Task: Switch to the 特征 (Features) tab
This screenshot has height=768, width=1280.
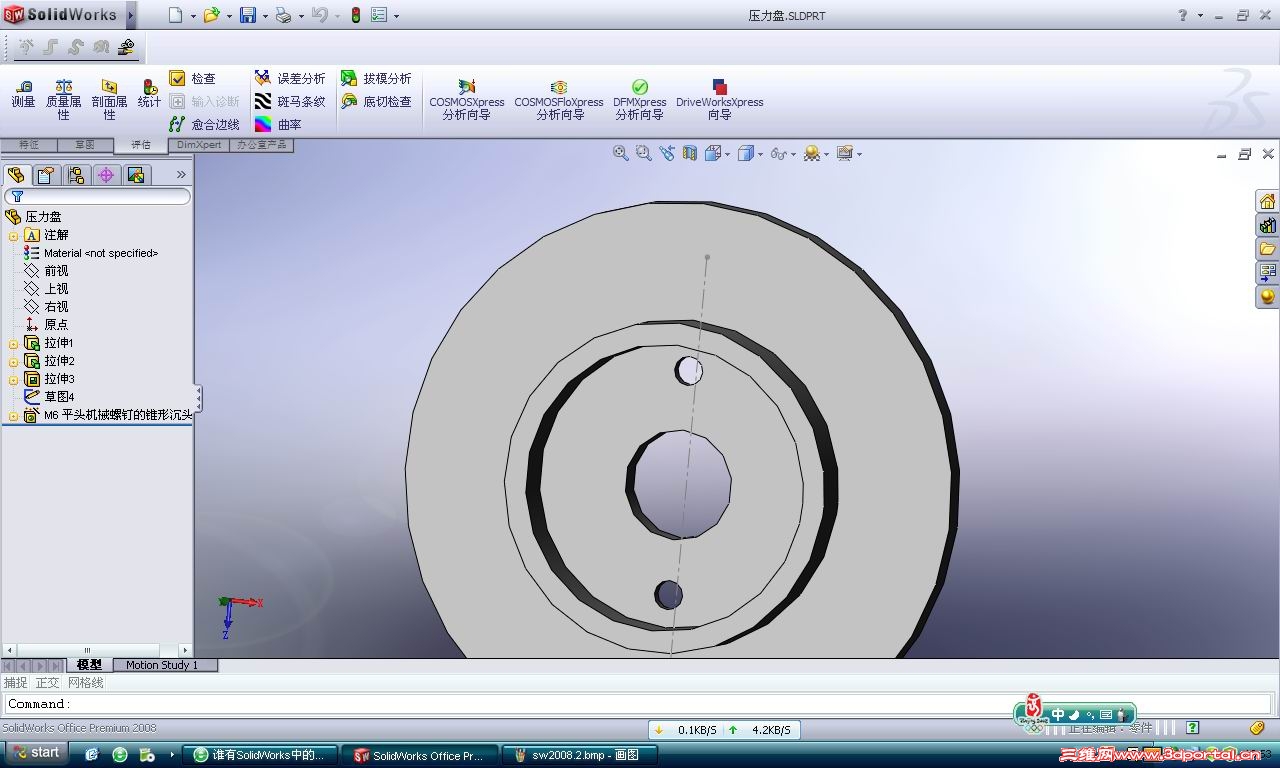Action: coord(29,145)
